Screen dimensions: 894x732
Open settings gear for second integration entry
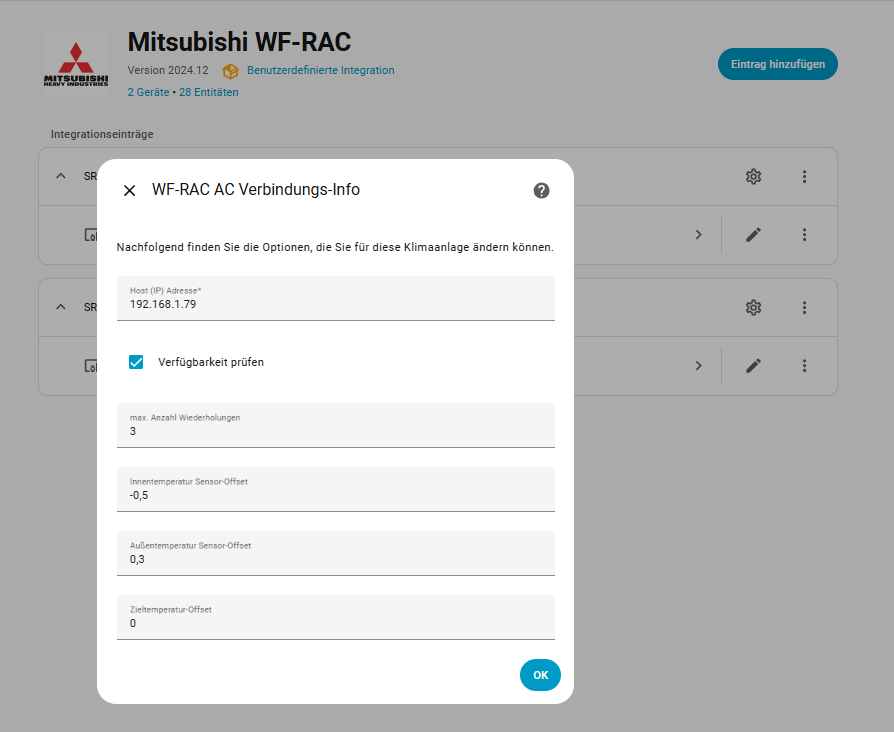pos(753,308)
